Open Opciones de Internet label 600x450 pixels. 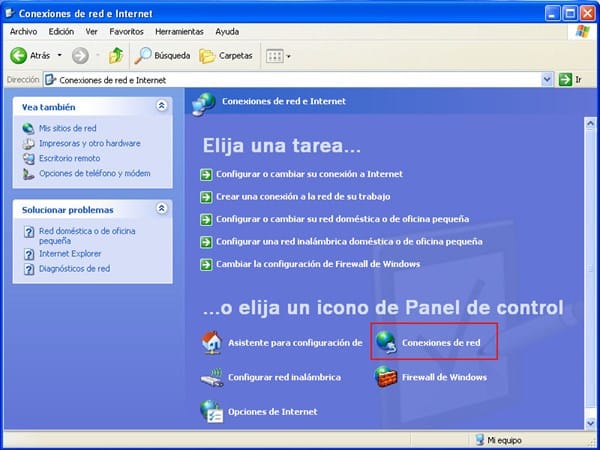[272, 412]
